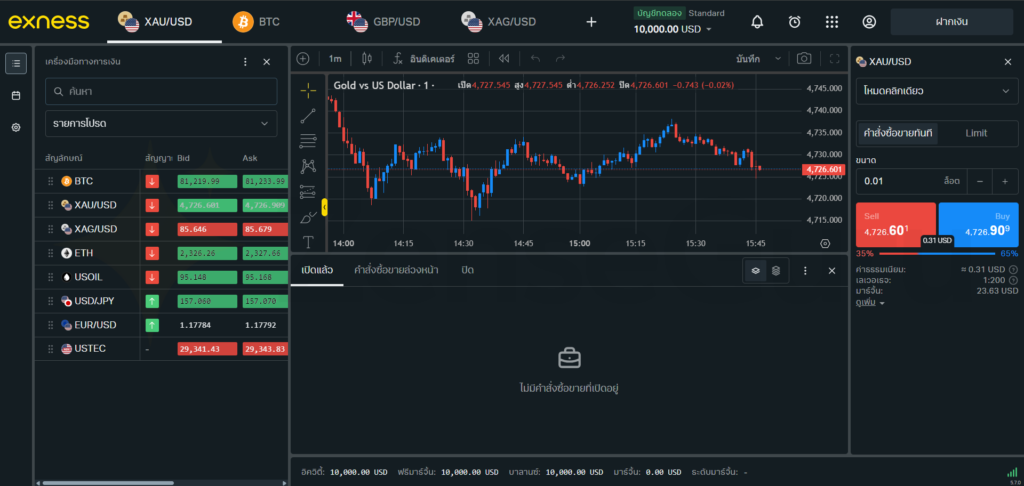Increase lot size with plus button
This screenshot has height=486, width=1024.
(x=1004, y=181)
